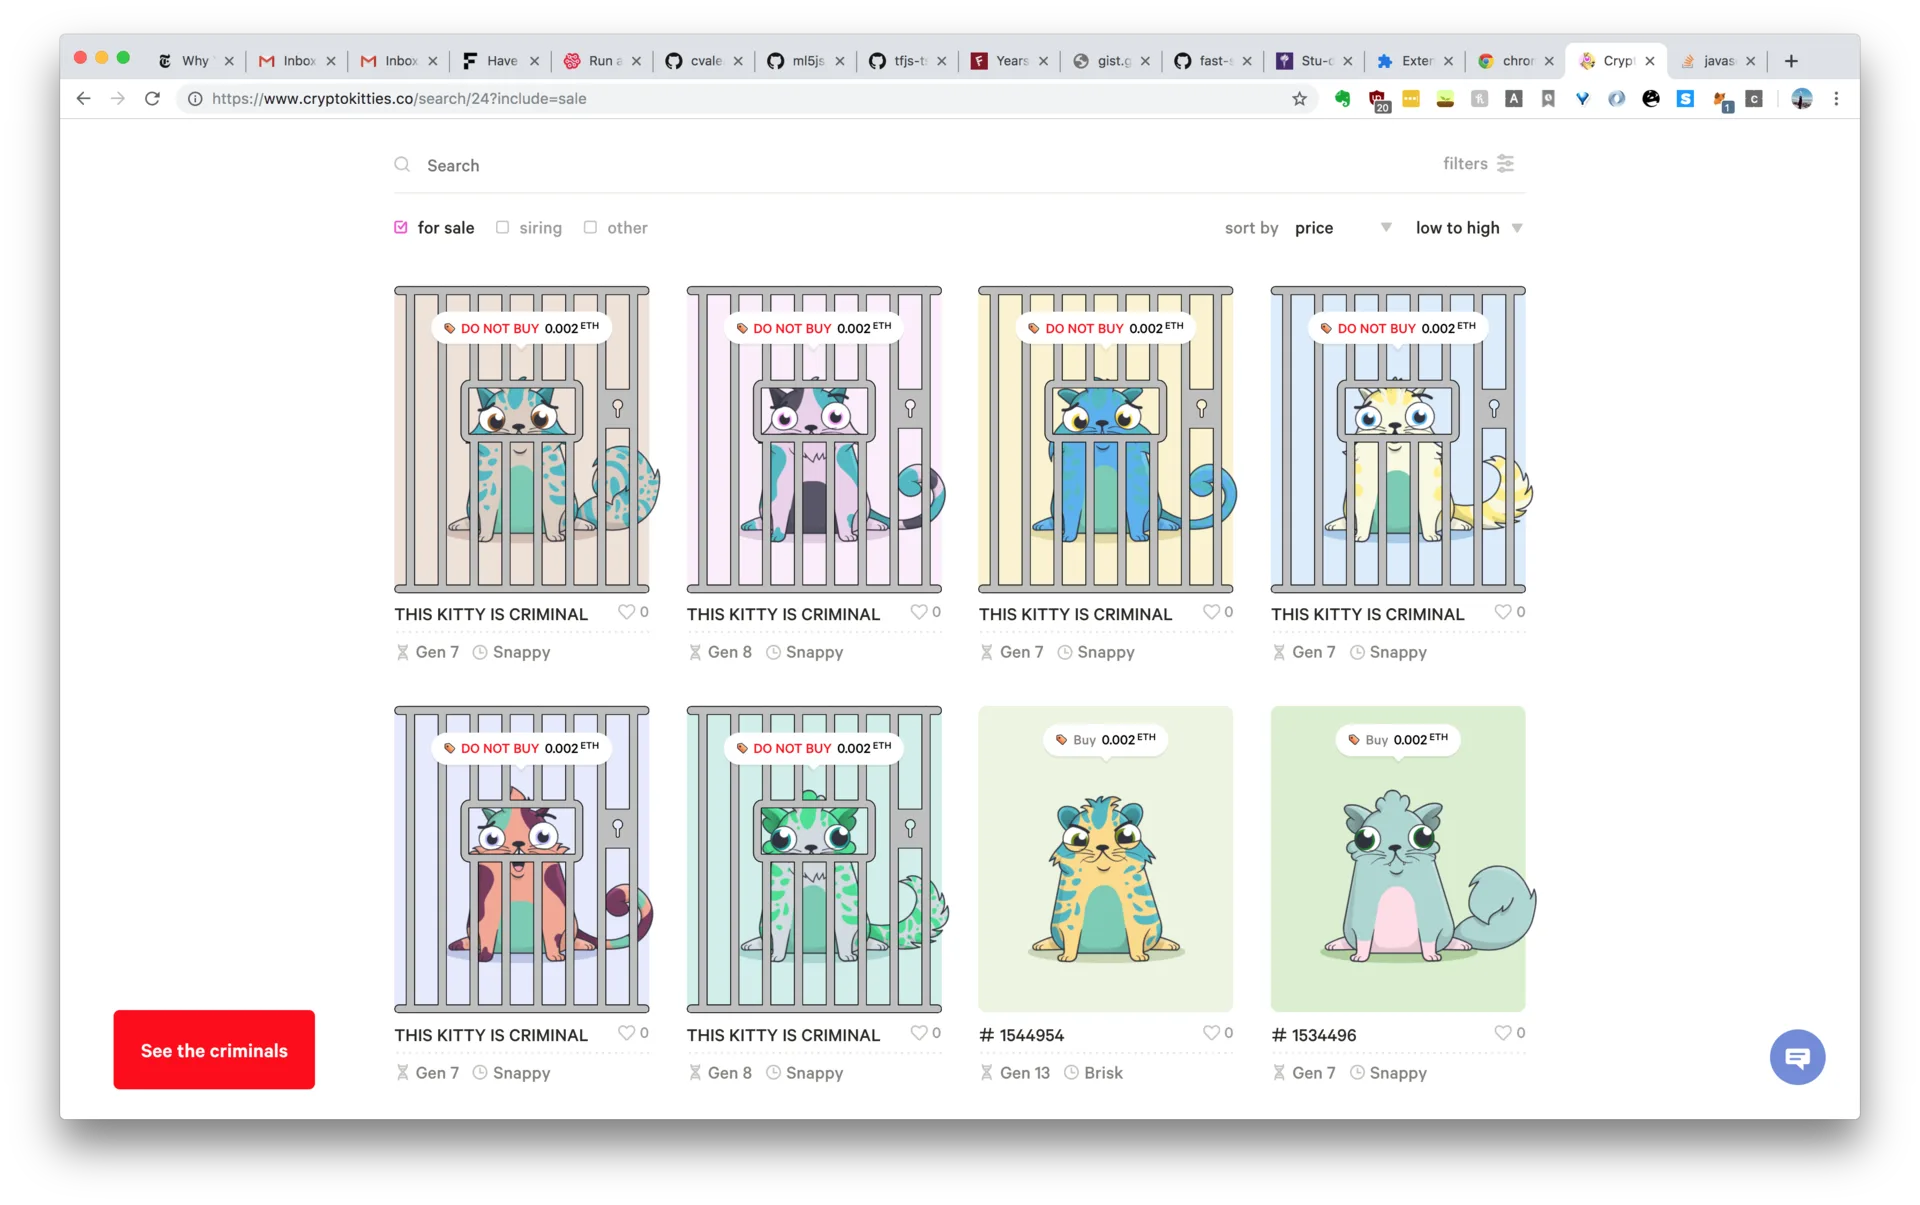1920x1205 pixels.
Task: Switch to the 'javas' tab
Action: tap(1717, 61)
